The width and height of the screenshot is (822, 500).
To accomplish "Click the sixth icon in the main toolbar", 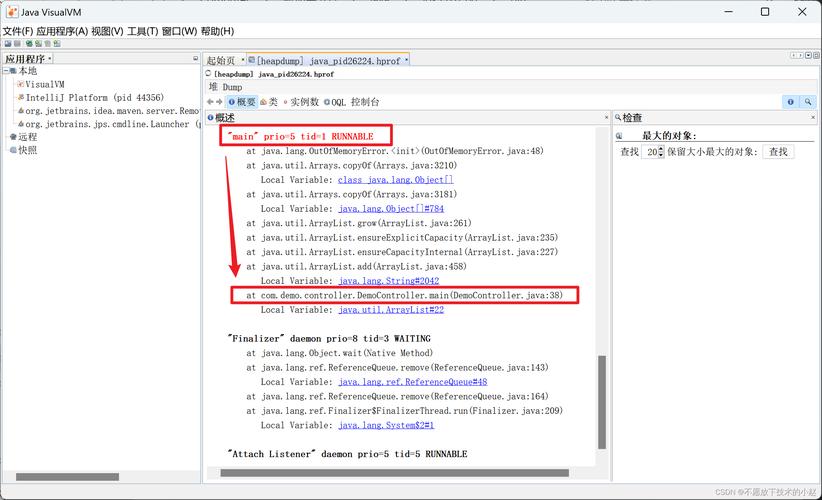I will click(x=57, y=44).
